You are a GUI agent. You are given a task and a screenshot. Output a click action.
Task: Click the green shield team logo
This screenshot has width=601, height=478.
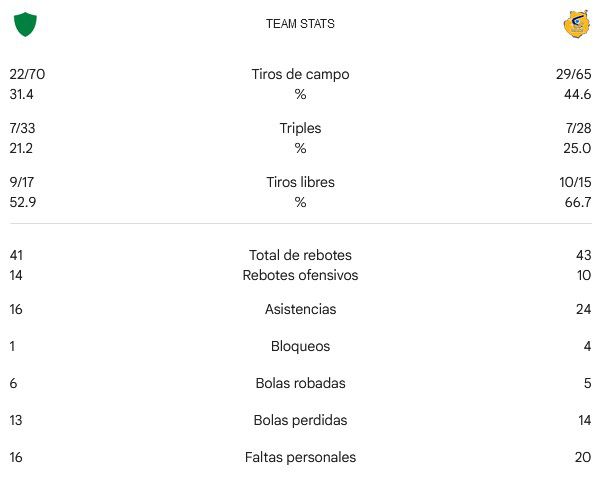25,24
